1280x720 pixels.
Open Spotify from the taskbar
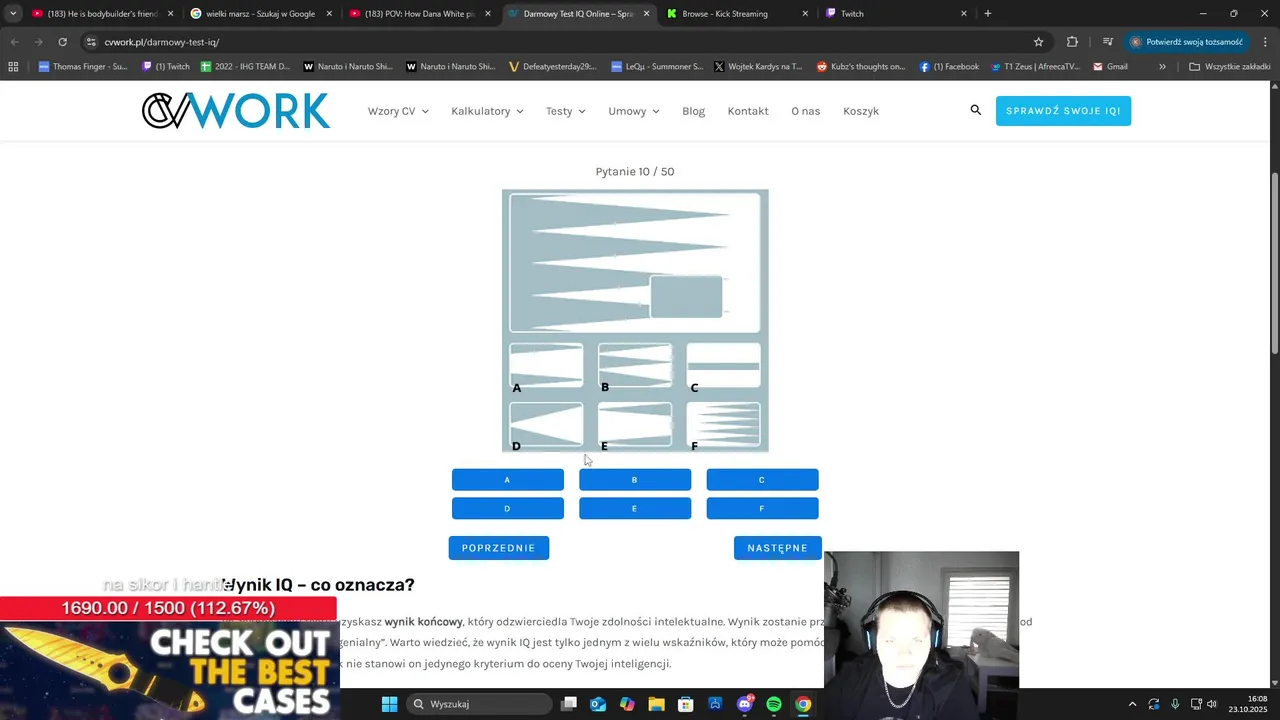click(x=774, y=704)
